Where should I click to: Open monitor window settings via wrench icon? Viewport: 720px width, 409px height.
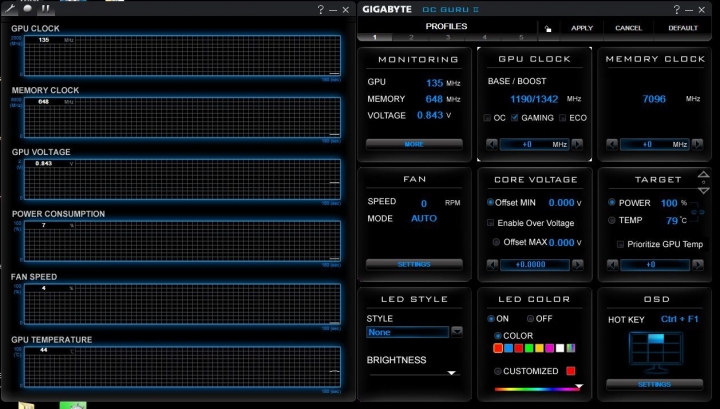point(10,8)
